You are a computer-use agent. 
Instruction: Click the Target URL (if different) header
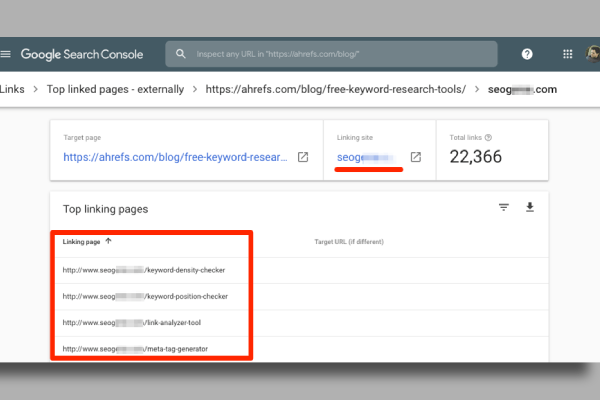(x=349, y=242)
